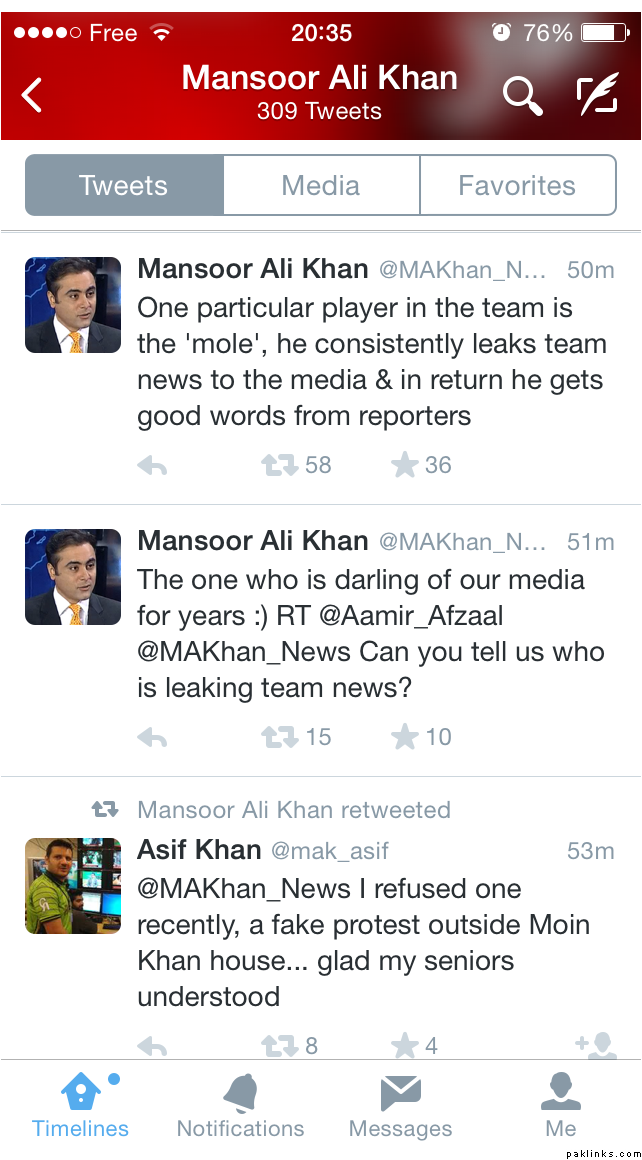Open Notifications bell in bottom bar
This screenshot has height=1160, width=642.
[240, 1106]
